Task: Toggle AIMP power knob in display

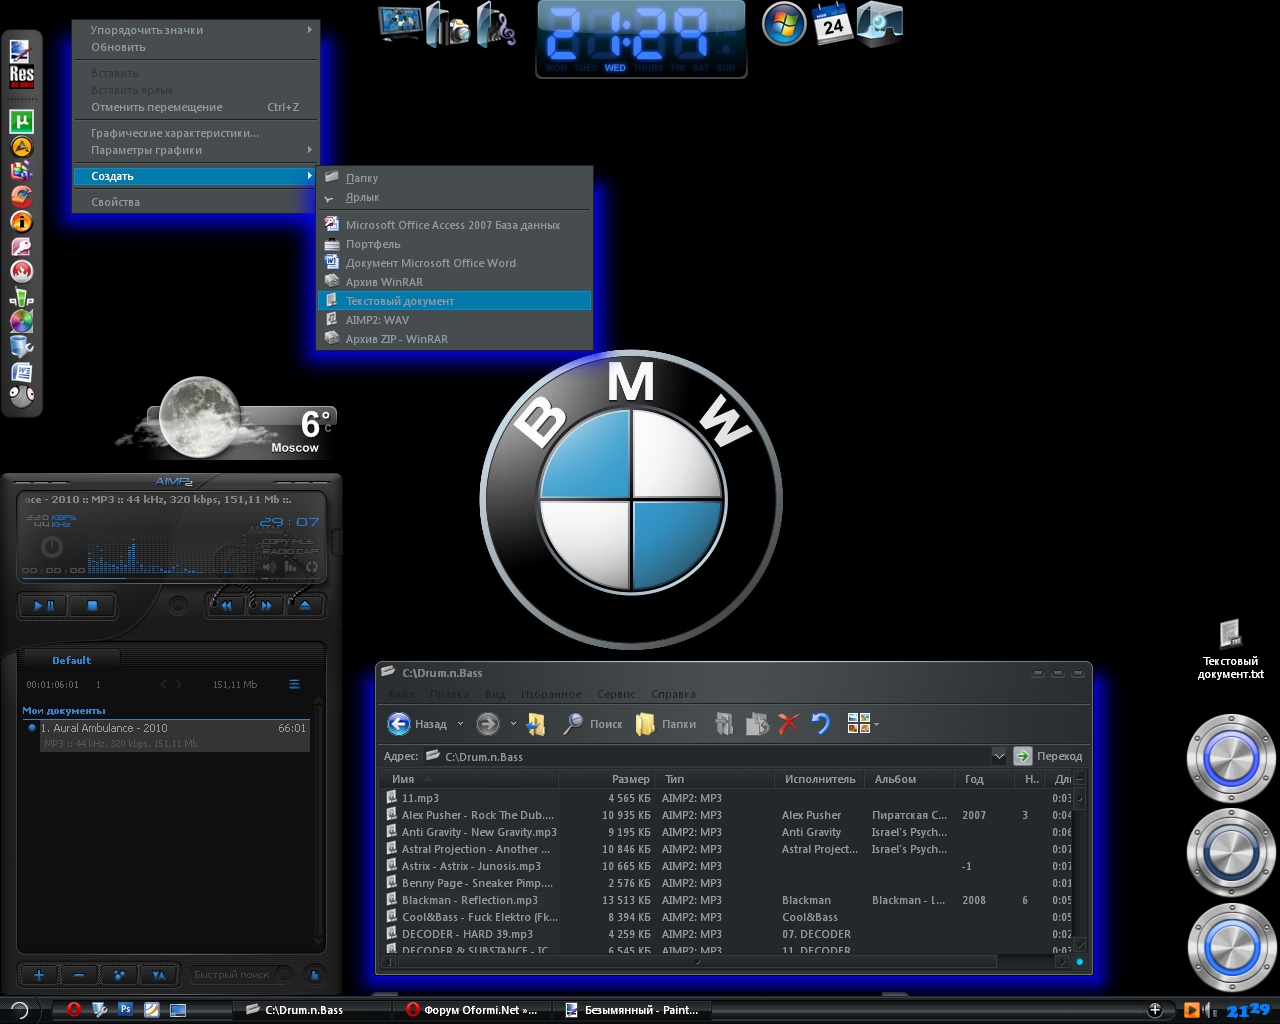Action: coord(52,547)
